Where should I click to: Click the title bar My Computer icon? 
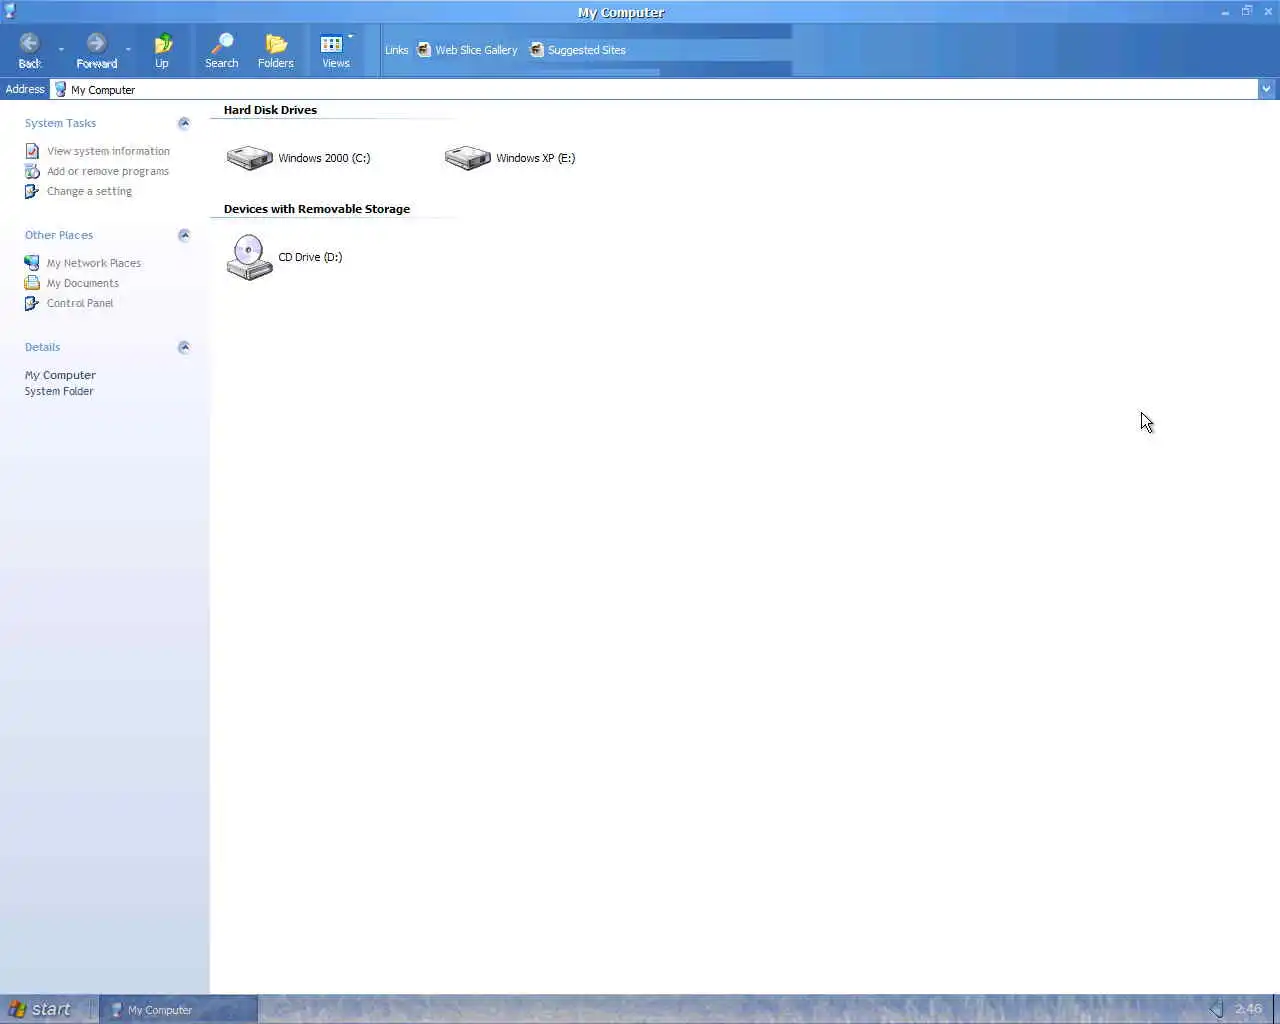point(10,11)
